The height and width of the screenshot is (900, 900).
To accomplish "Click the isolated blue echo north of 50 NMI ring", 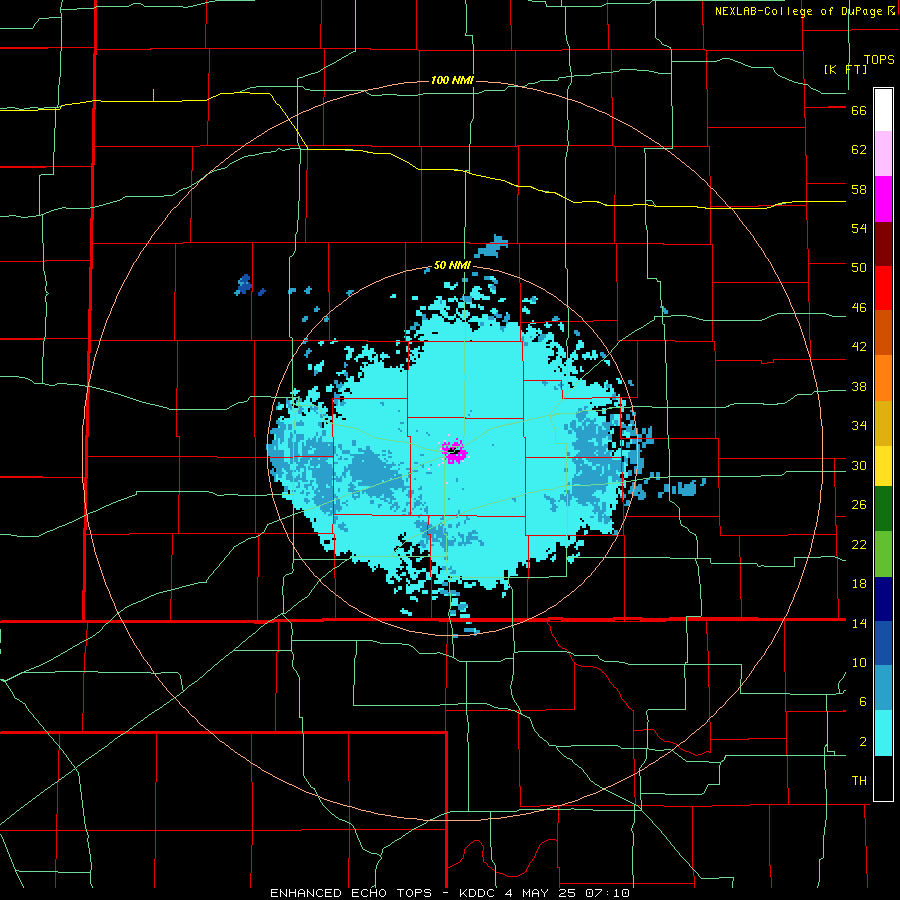I will [492, 247].
